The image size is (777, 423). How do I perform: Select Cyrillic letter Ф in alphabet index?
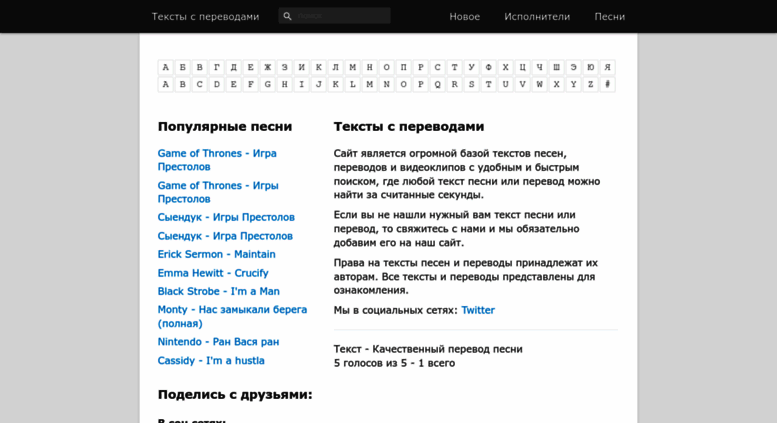click(488, 67)
